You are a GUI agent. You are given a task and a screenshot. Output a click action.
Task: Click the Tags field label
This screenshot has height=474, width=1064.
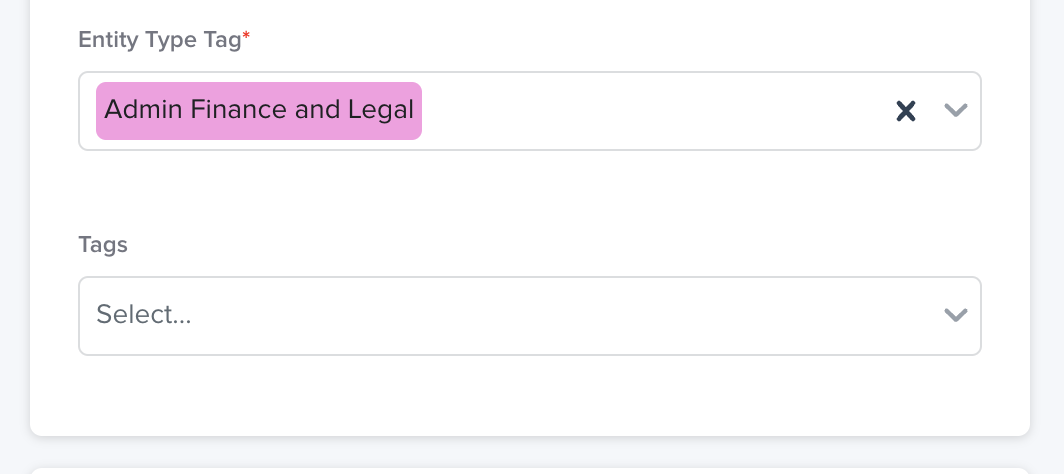tap(103, 245)
